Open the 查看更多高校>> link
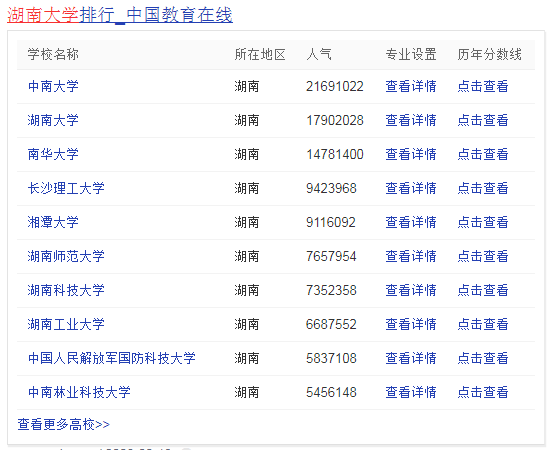 tap(64, 424)
